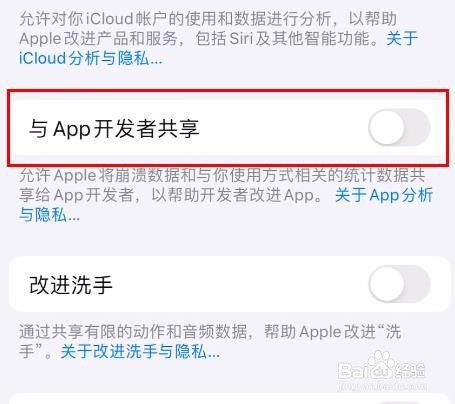Open 关于改进洗手与隐私 link
This screenshot has height=404, width=455.
click(140, 352)
